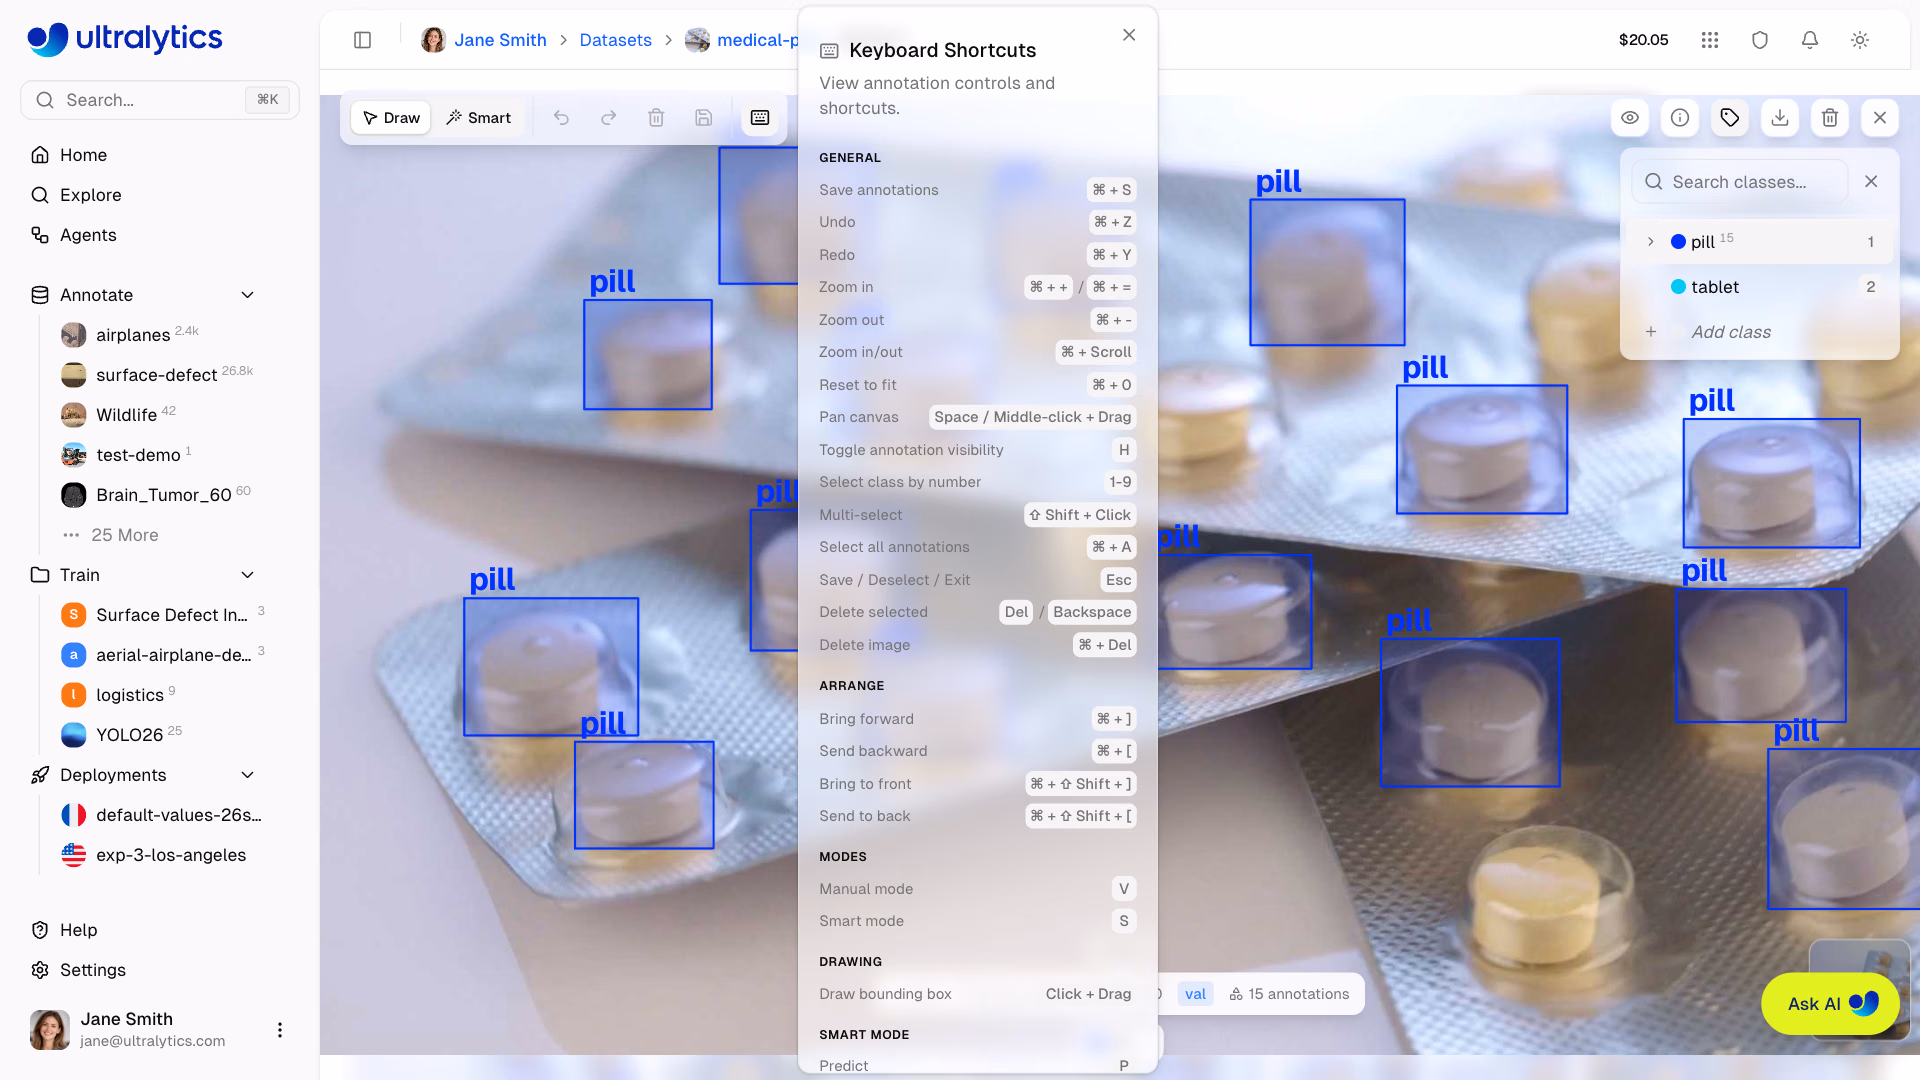Click Datasets breadcrumb link

pyautogui.click(x=615, y=40)
